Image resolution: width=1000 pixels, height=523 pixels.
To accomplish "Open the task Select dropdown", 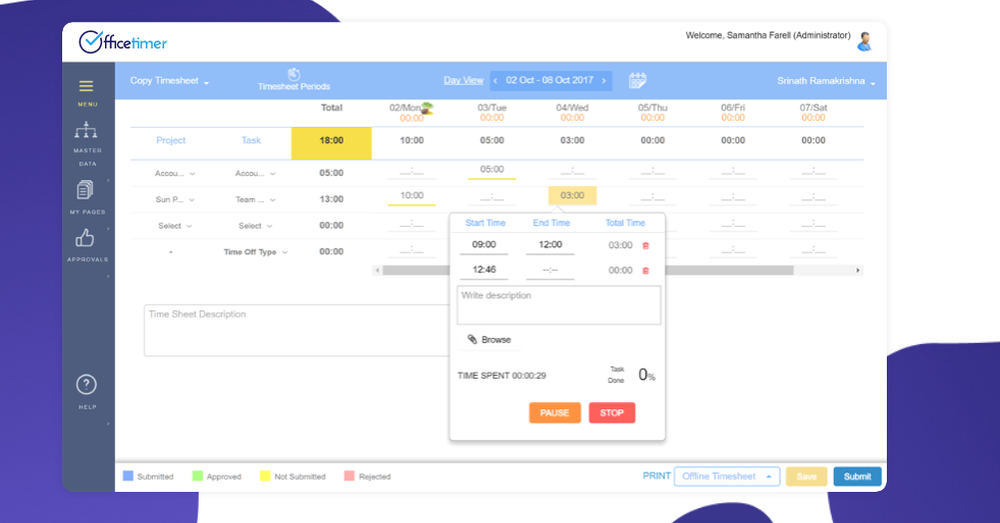I will click(255, 226).
